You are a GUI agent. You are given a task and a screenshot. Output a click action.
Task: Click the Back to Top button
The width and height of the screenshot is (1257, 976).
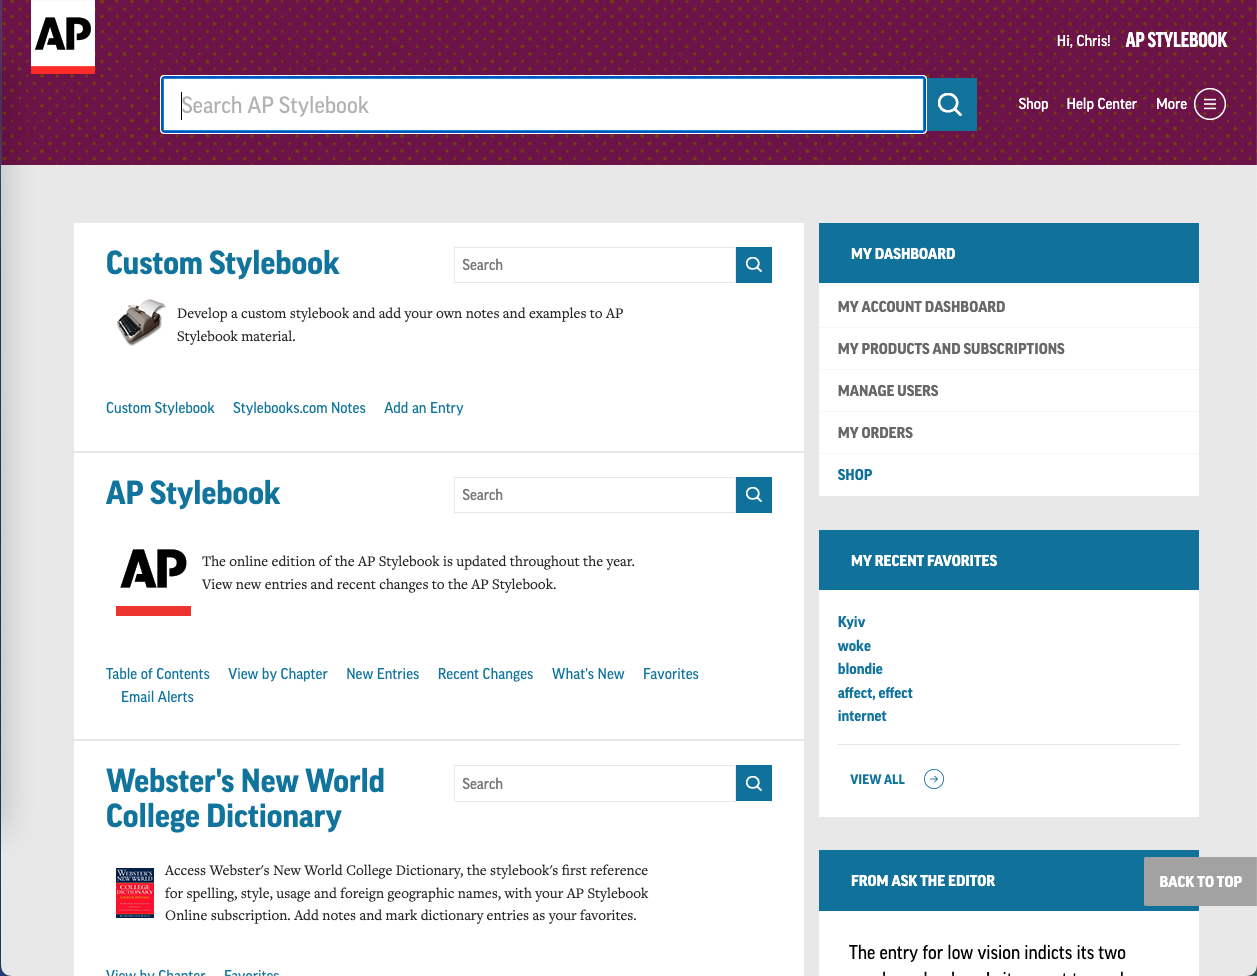[1200, 881]
